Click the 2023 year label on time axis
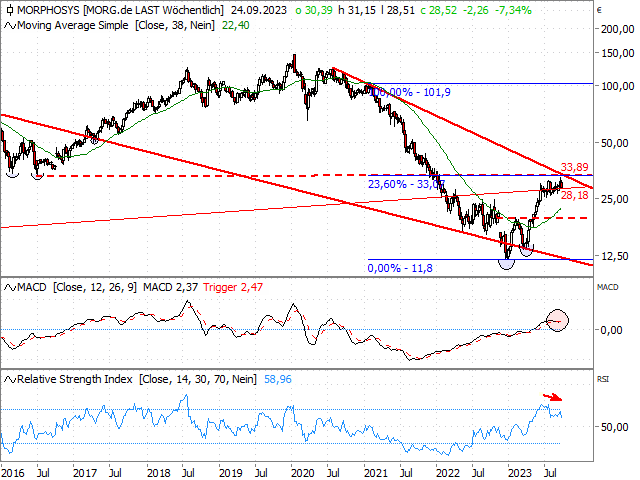This screenshot has width=640, height=480. 520,473
